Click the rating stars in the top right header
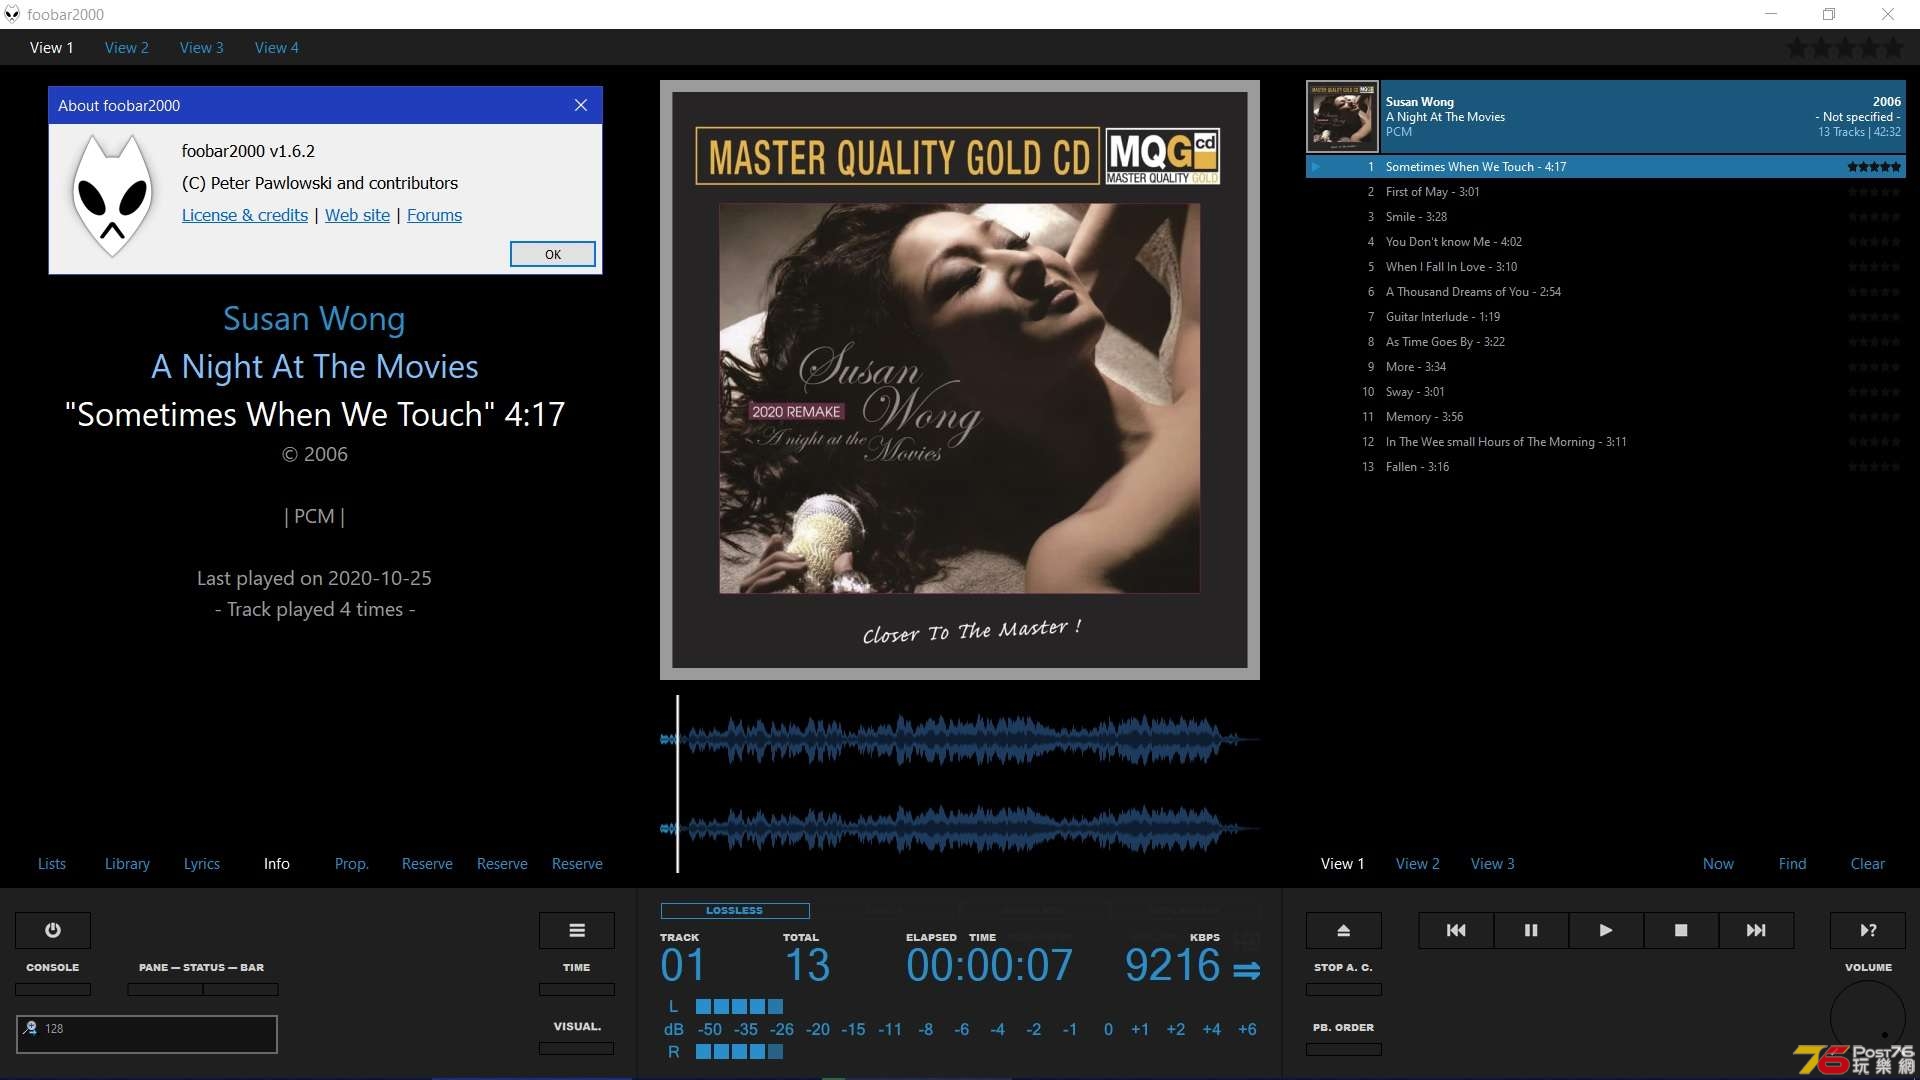This screenshot has height=1080, width=1920. tap(1845, 47)
